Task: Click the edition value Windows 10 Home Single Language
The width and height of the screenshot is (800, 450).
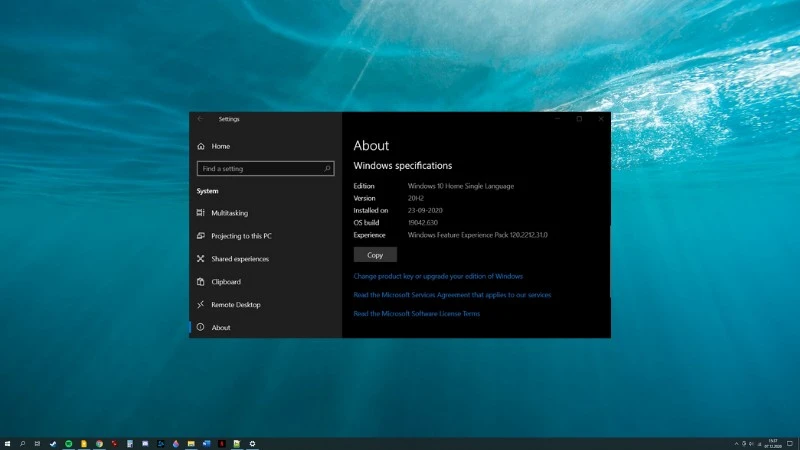Action: 461,186
